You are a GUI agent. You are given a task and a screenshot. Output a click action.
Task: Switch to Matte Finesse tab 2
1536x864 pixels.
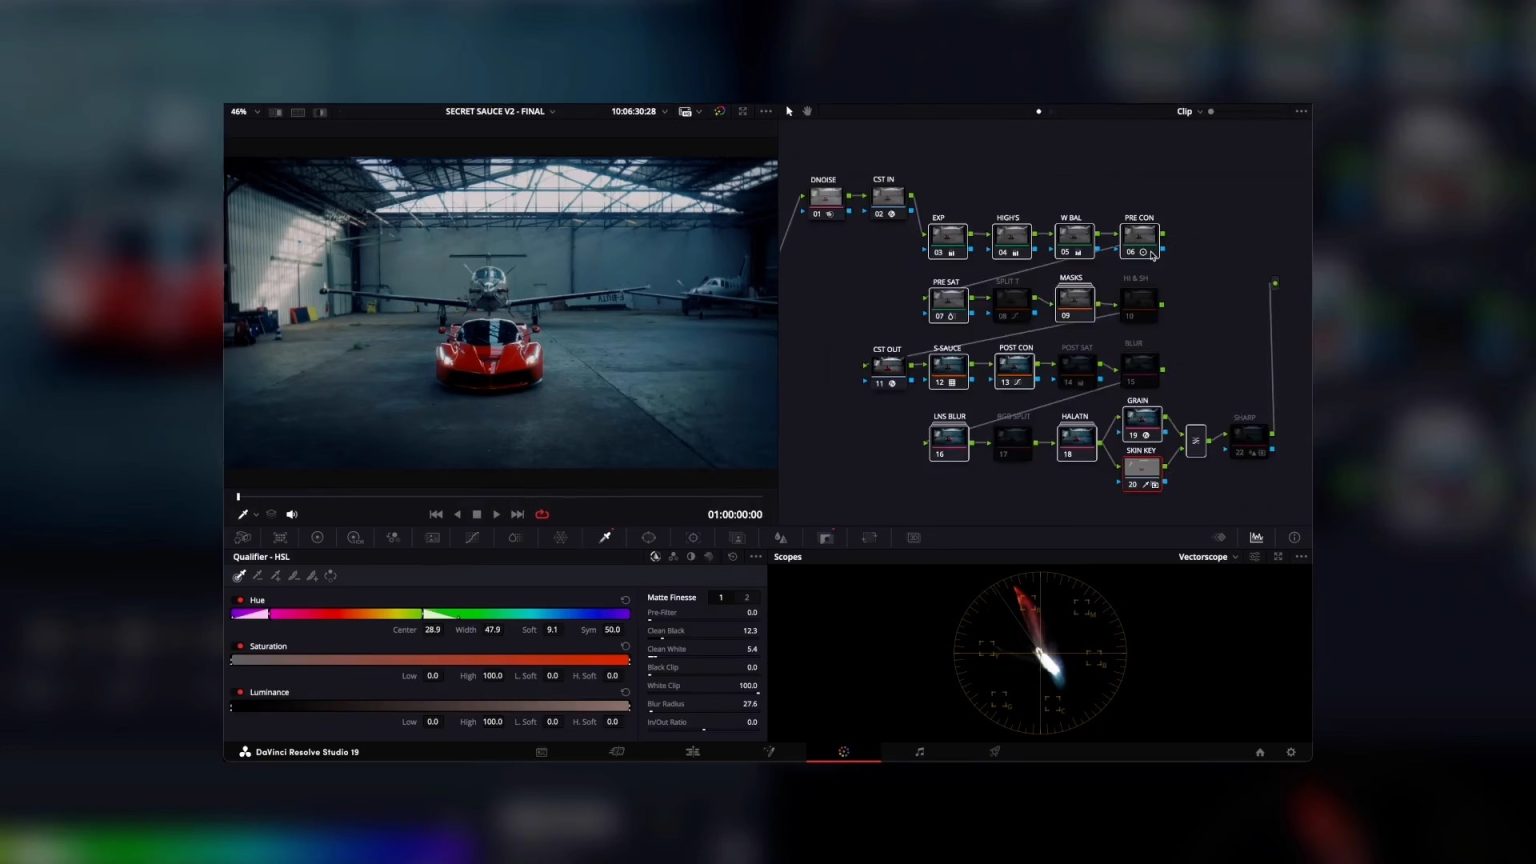click(x=746, y=598)
